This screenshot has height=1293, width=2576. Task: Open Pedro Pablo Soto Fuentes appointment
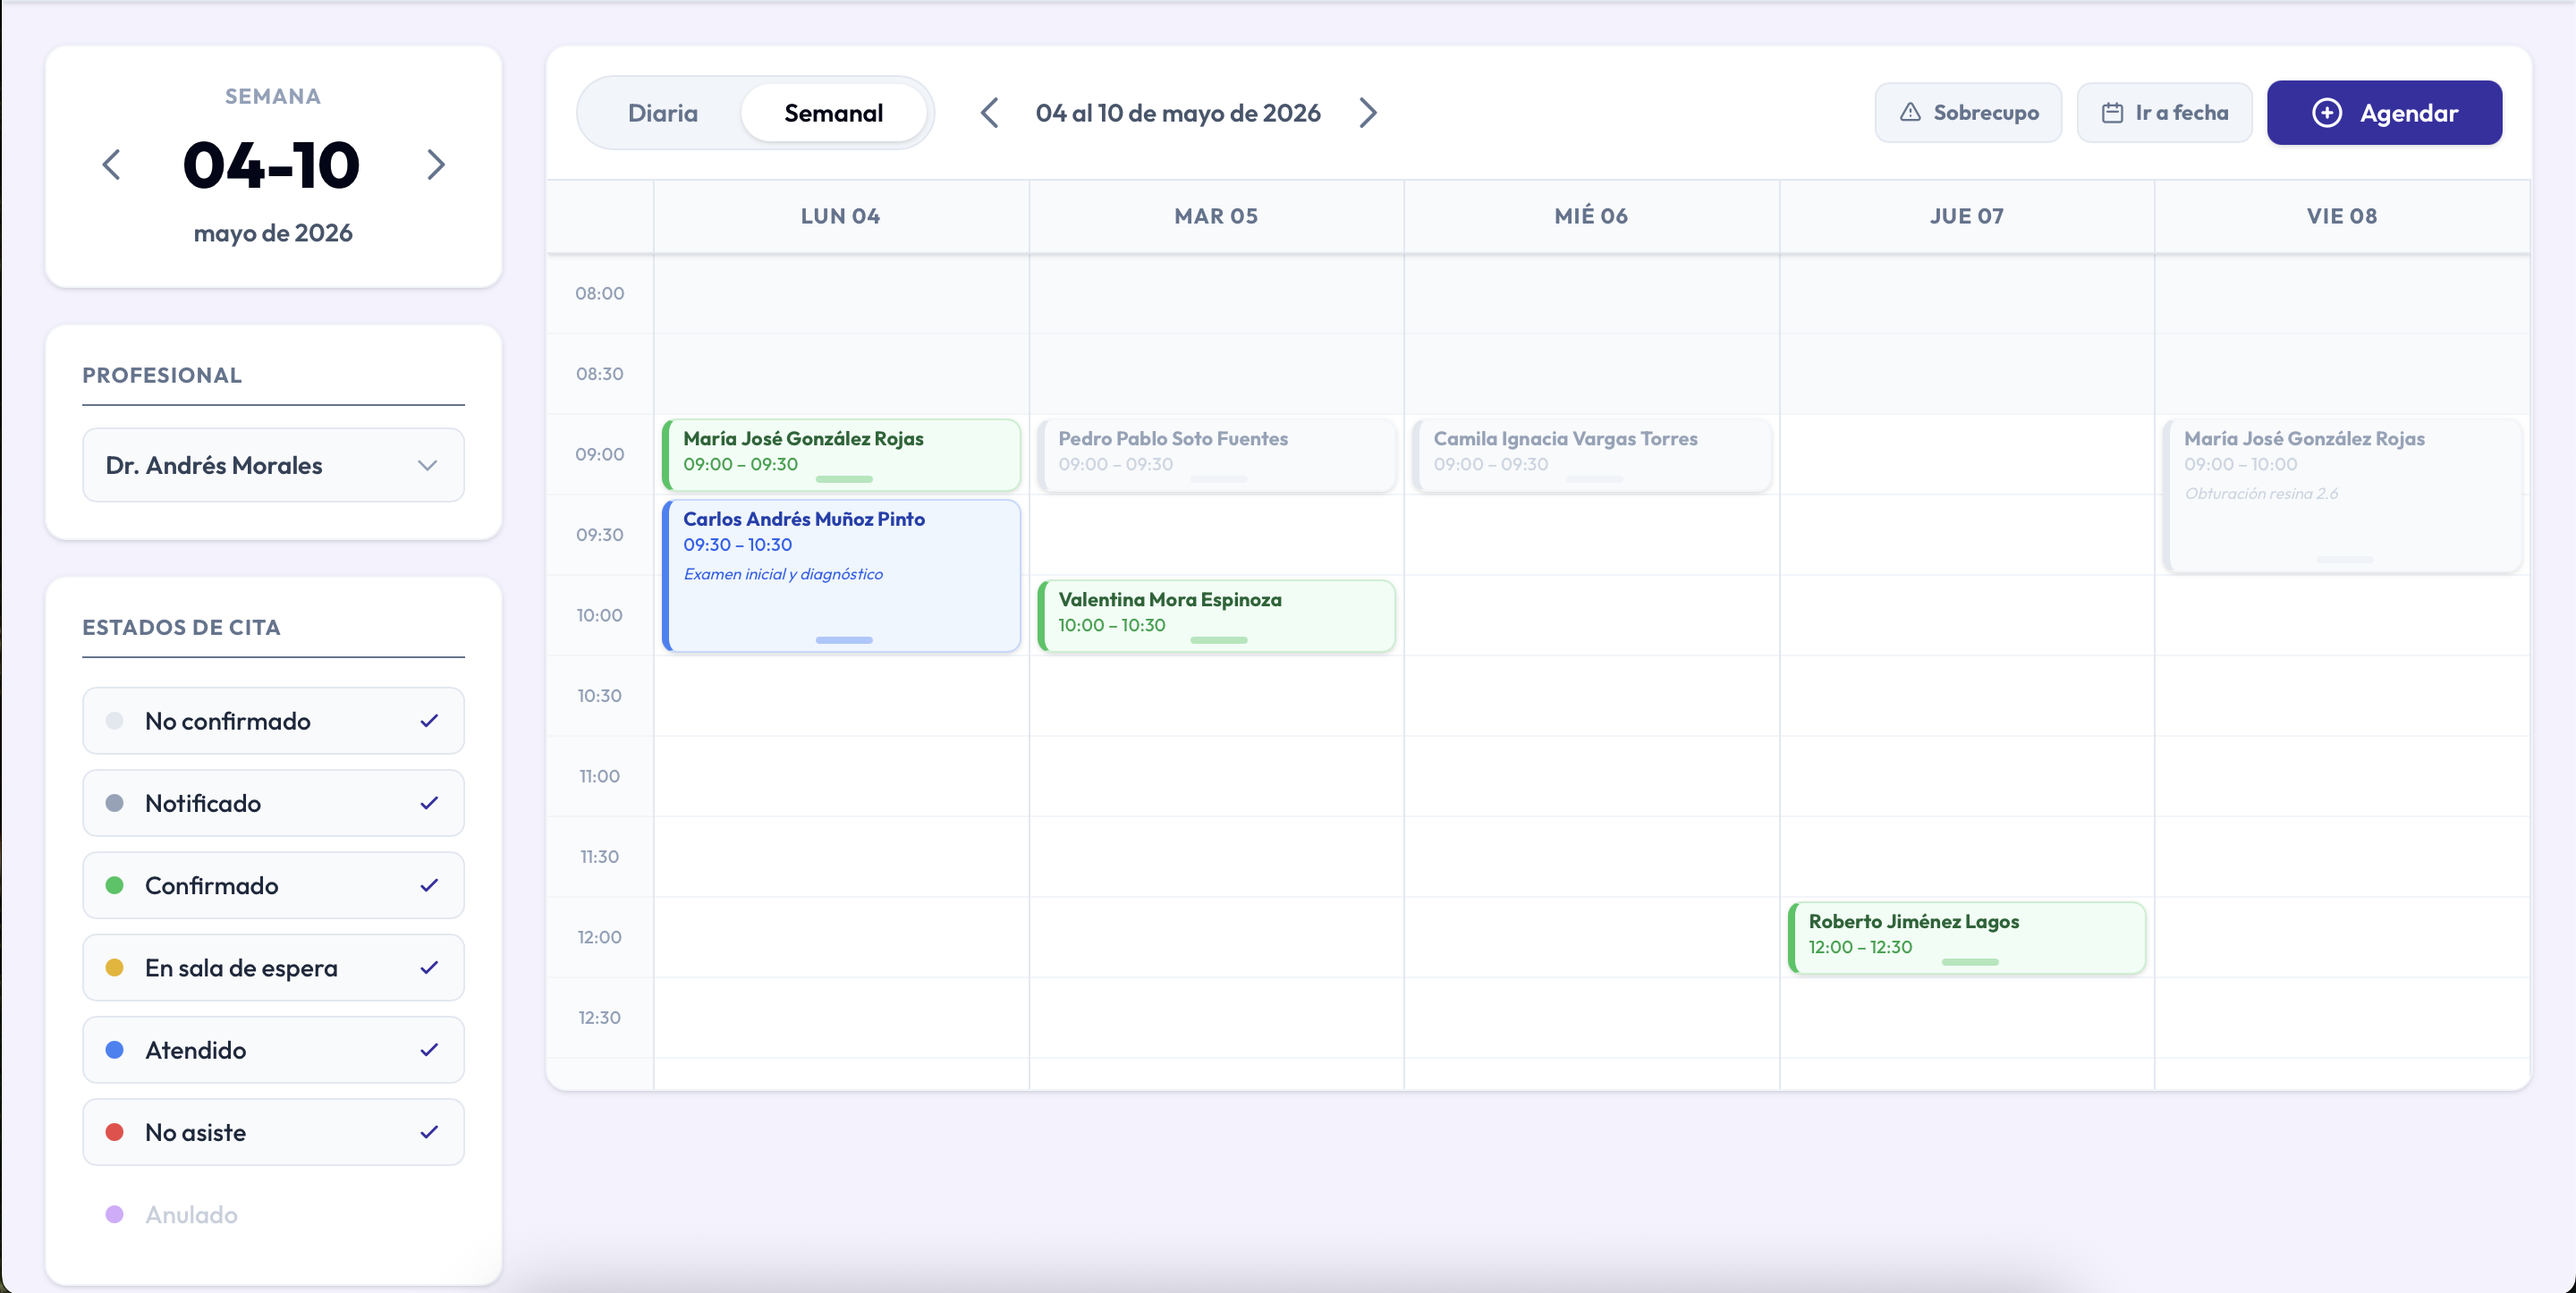[x=1216, y=455]
